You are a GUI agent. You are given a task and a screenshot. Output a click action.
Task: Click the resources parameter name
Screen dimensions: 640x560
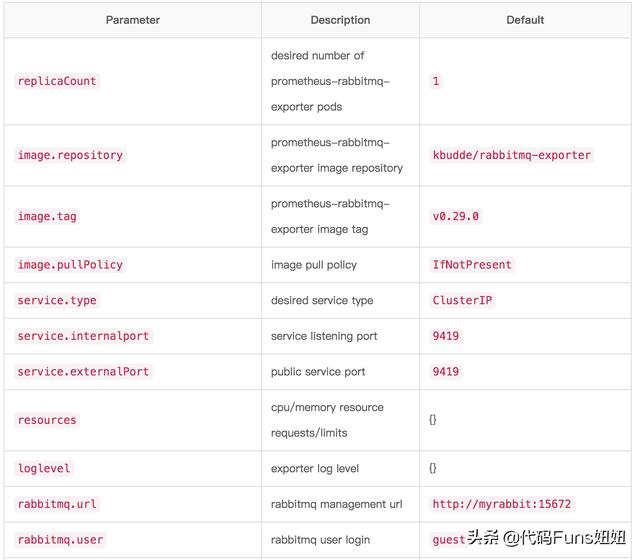tap(47, 420)
